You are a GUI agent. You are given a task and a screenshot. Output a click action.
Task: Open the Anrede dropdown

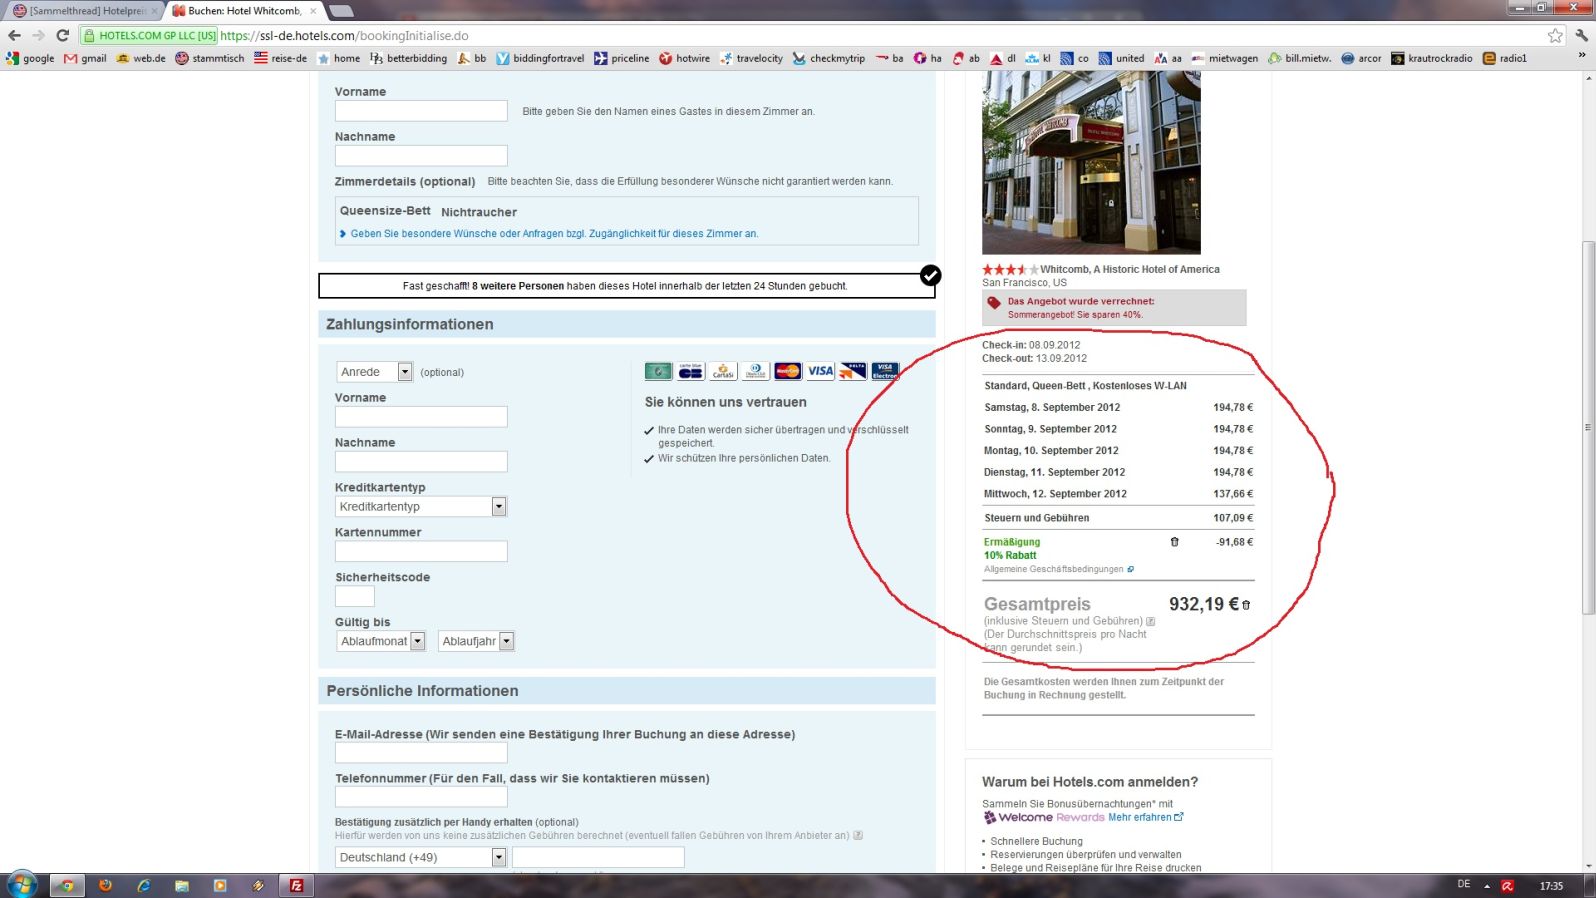(x=374, y=372)
